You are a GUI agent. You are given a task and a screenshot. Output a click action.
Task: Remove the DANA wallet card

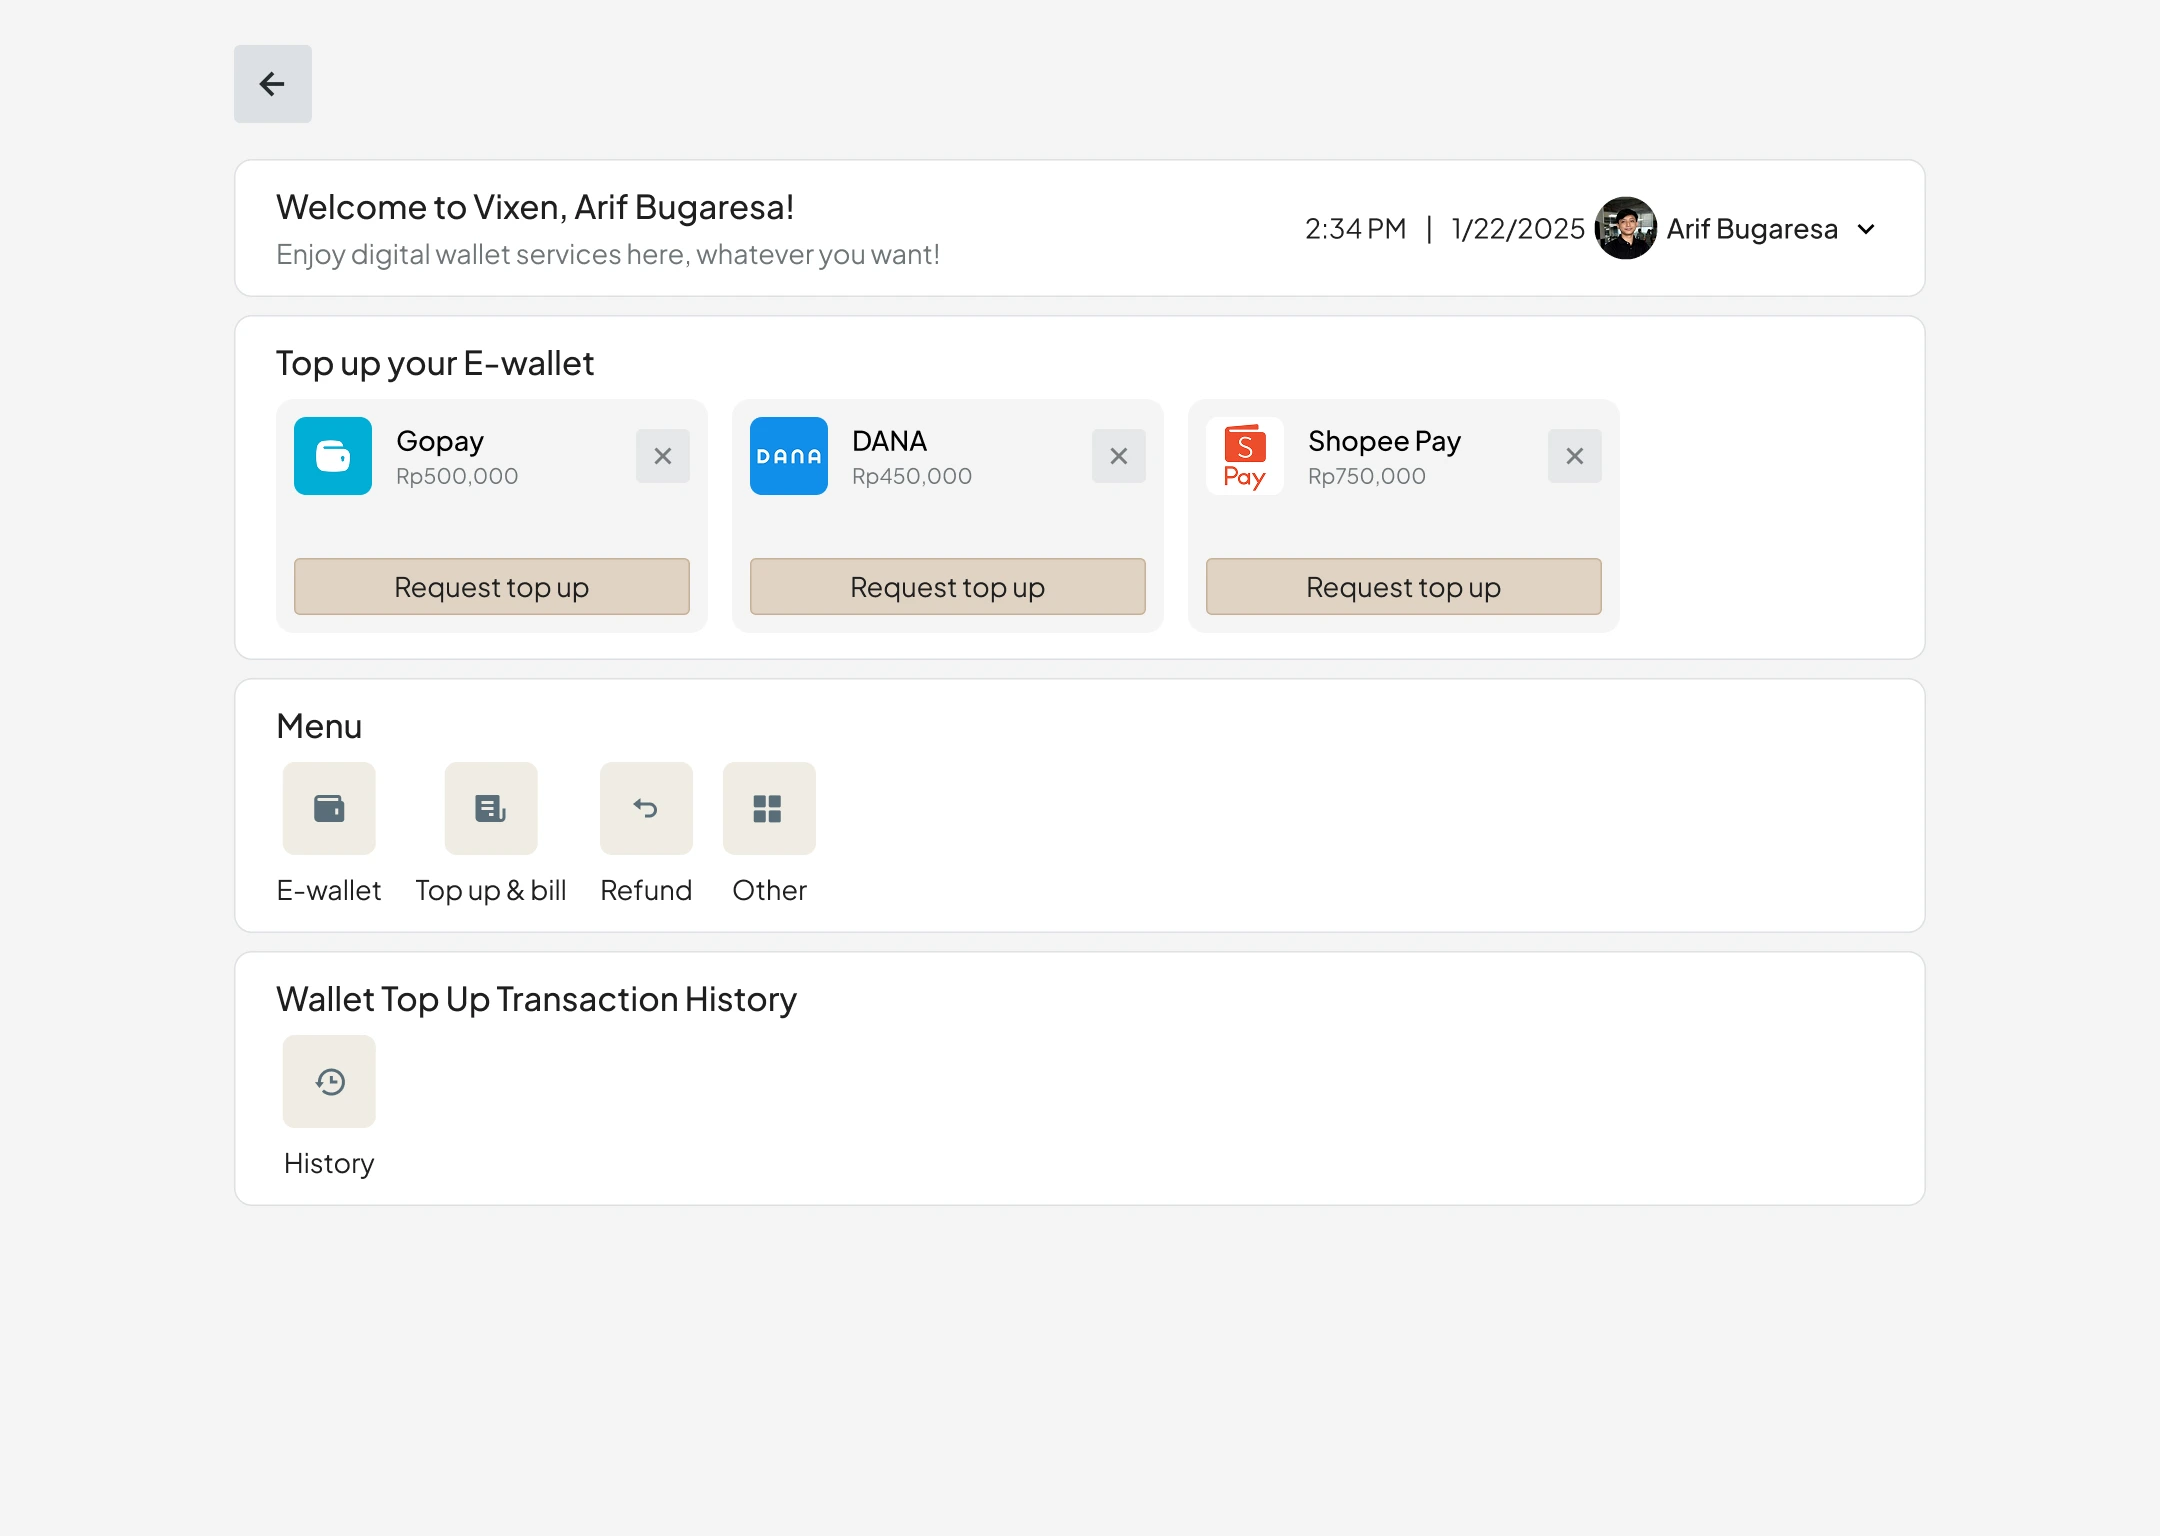pos(1118,456)
